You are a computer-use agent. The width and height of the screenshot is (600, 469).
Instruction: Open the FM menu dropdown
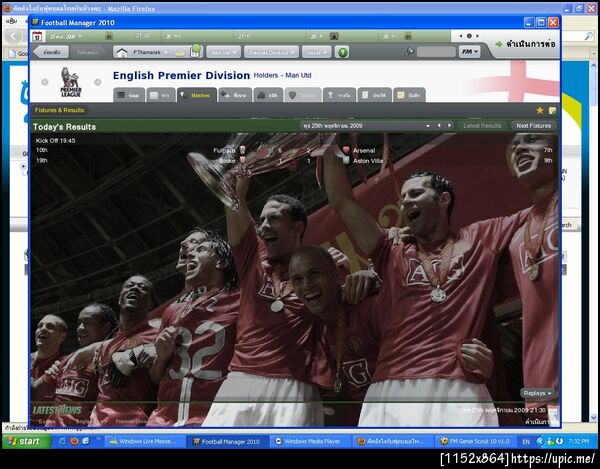coord(470,52)
